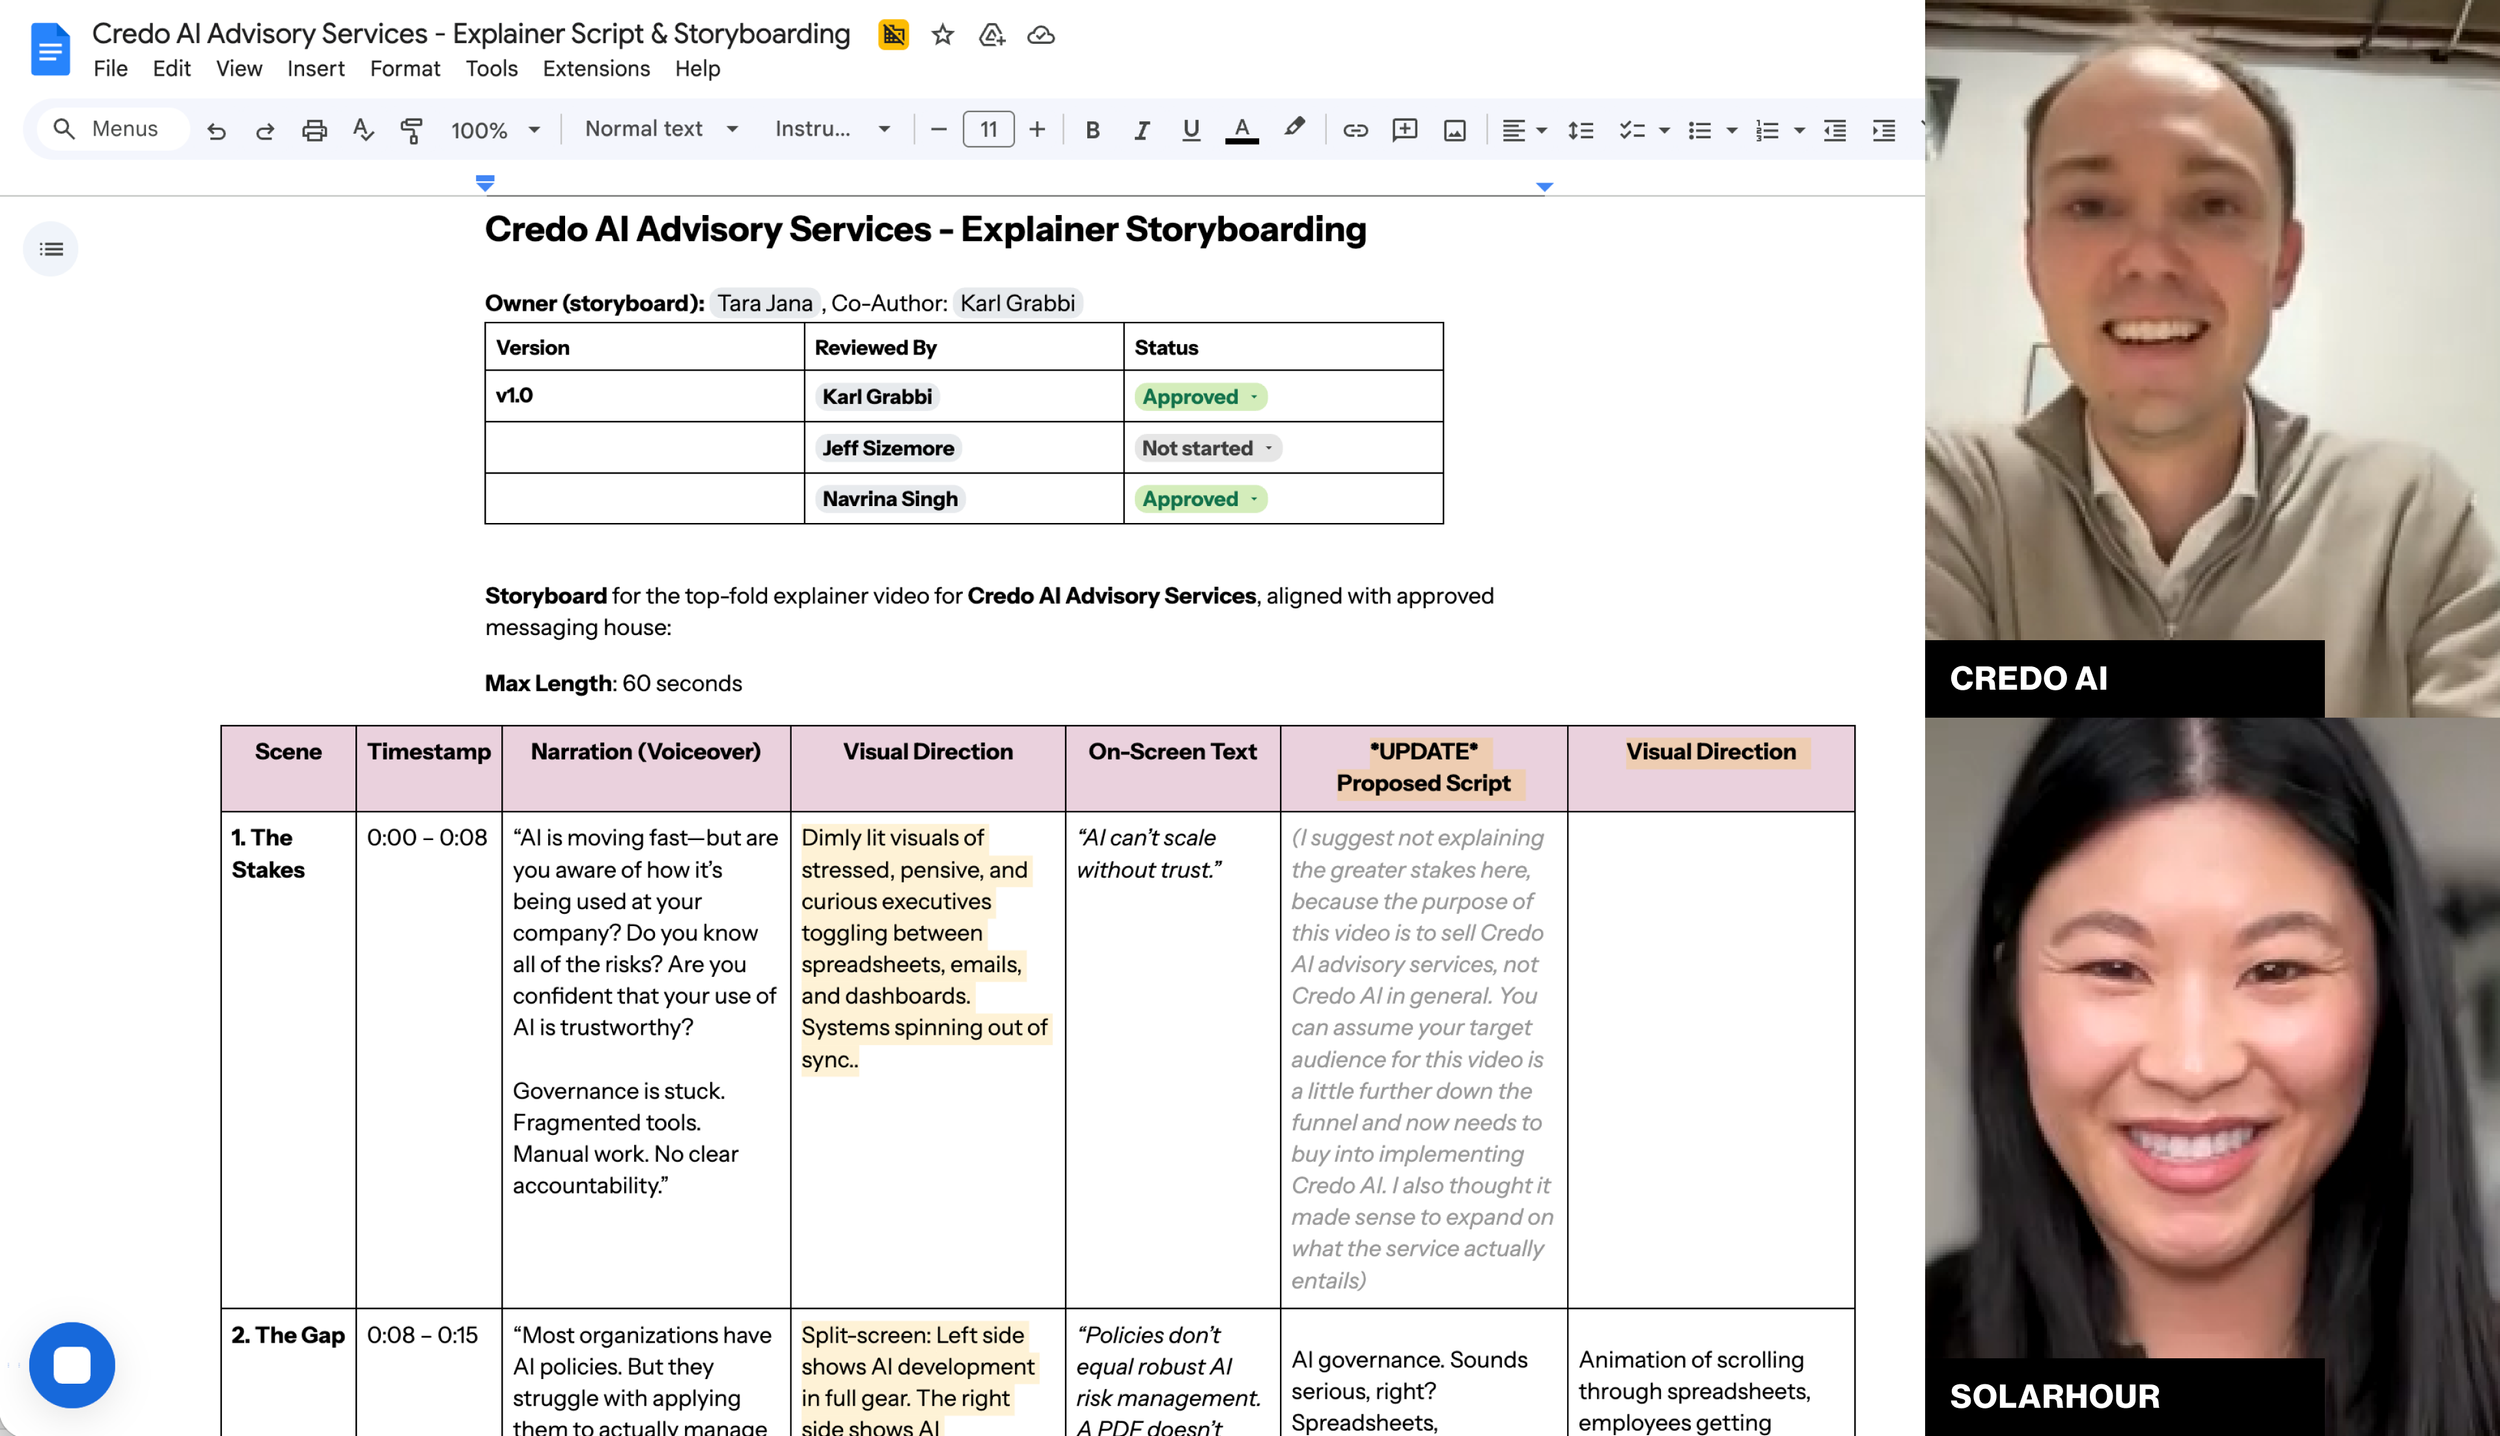Click the print icon
Image resolution: width=2500 pixels, height=1436 pixels.
[x=314, y=130]
